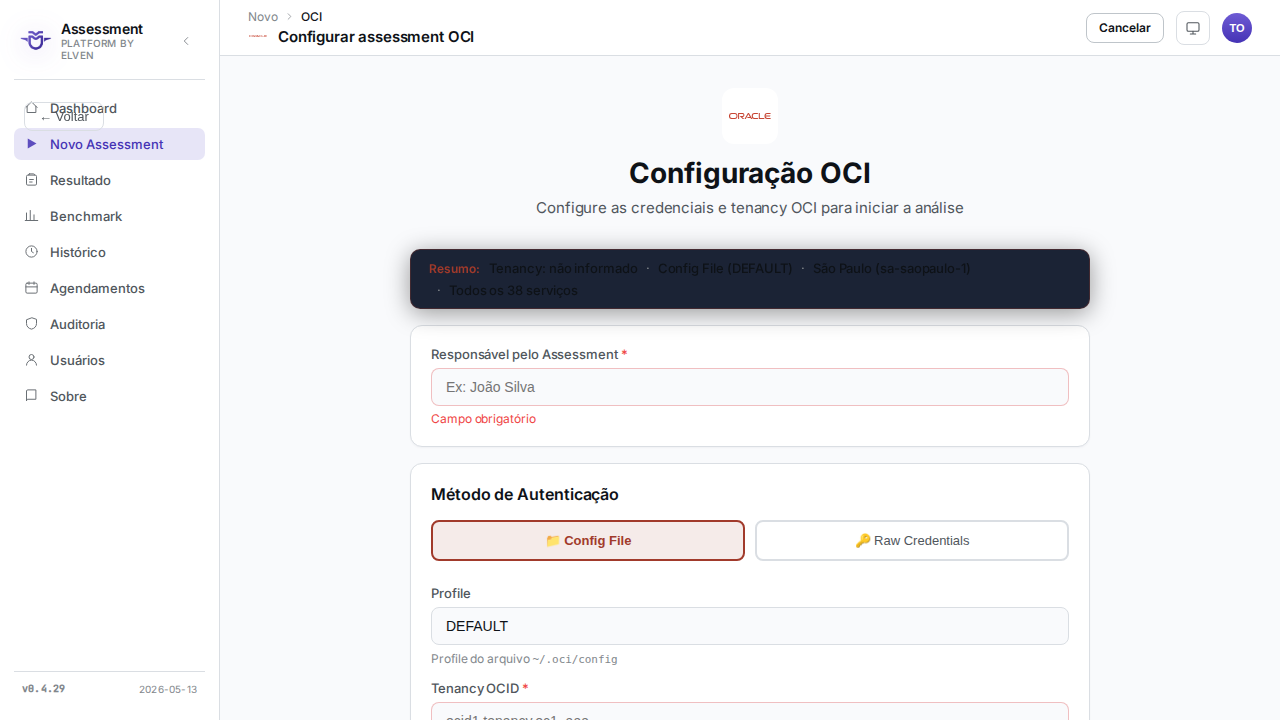Open the Resultado menu item
Image resolution: width=1280 pixels, height=720 pixels.
[x=109, y=180]
